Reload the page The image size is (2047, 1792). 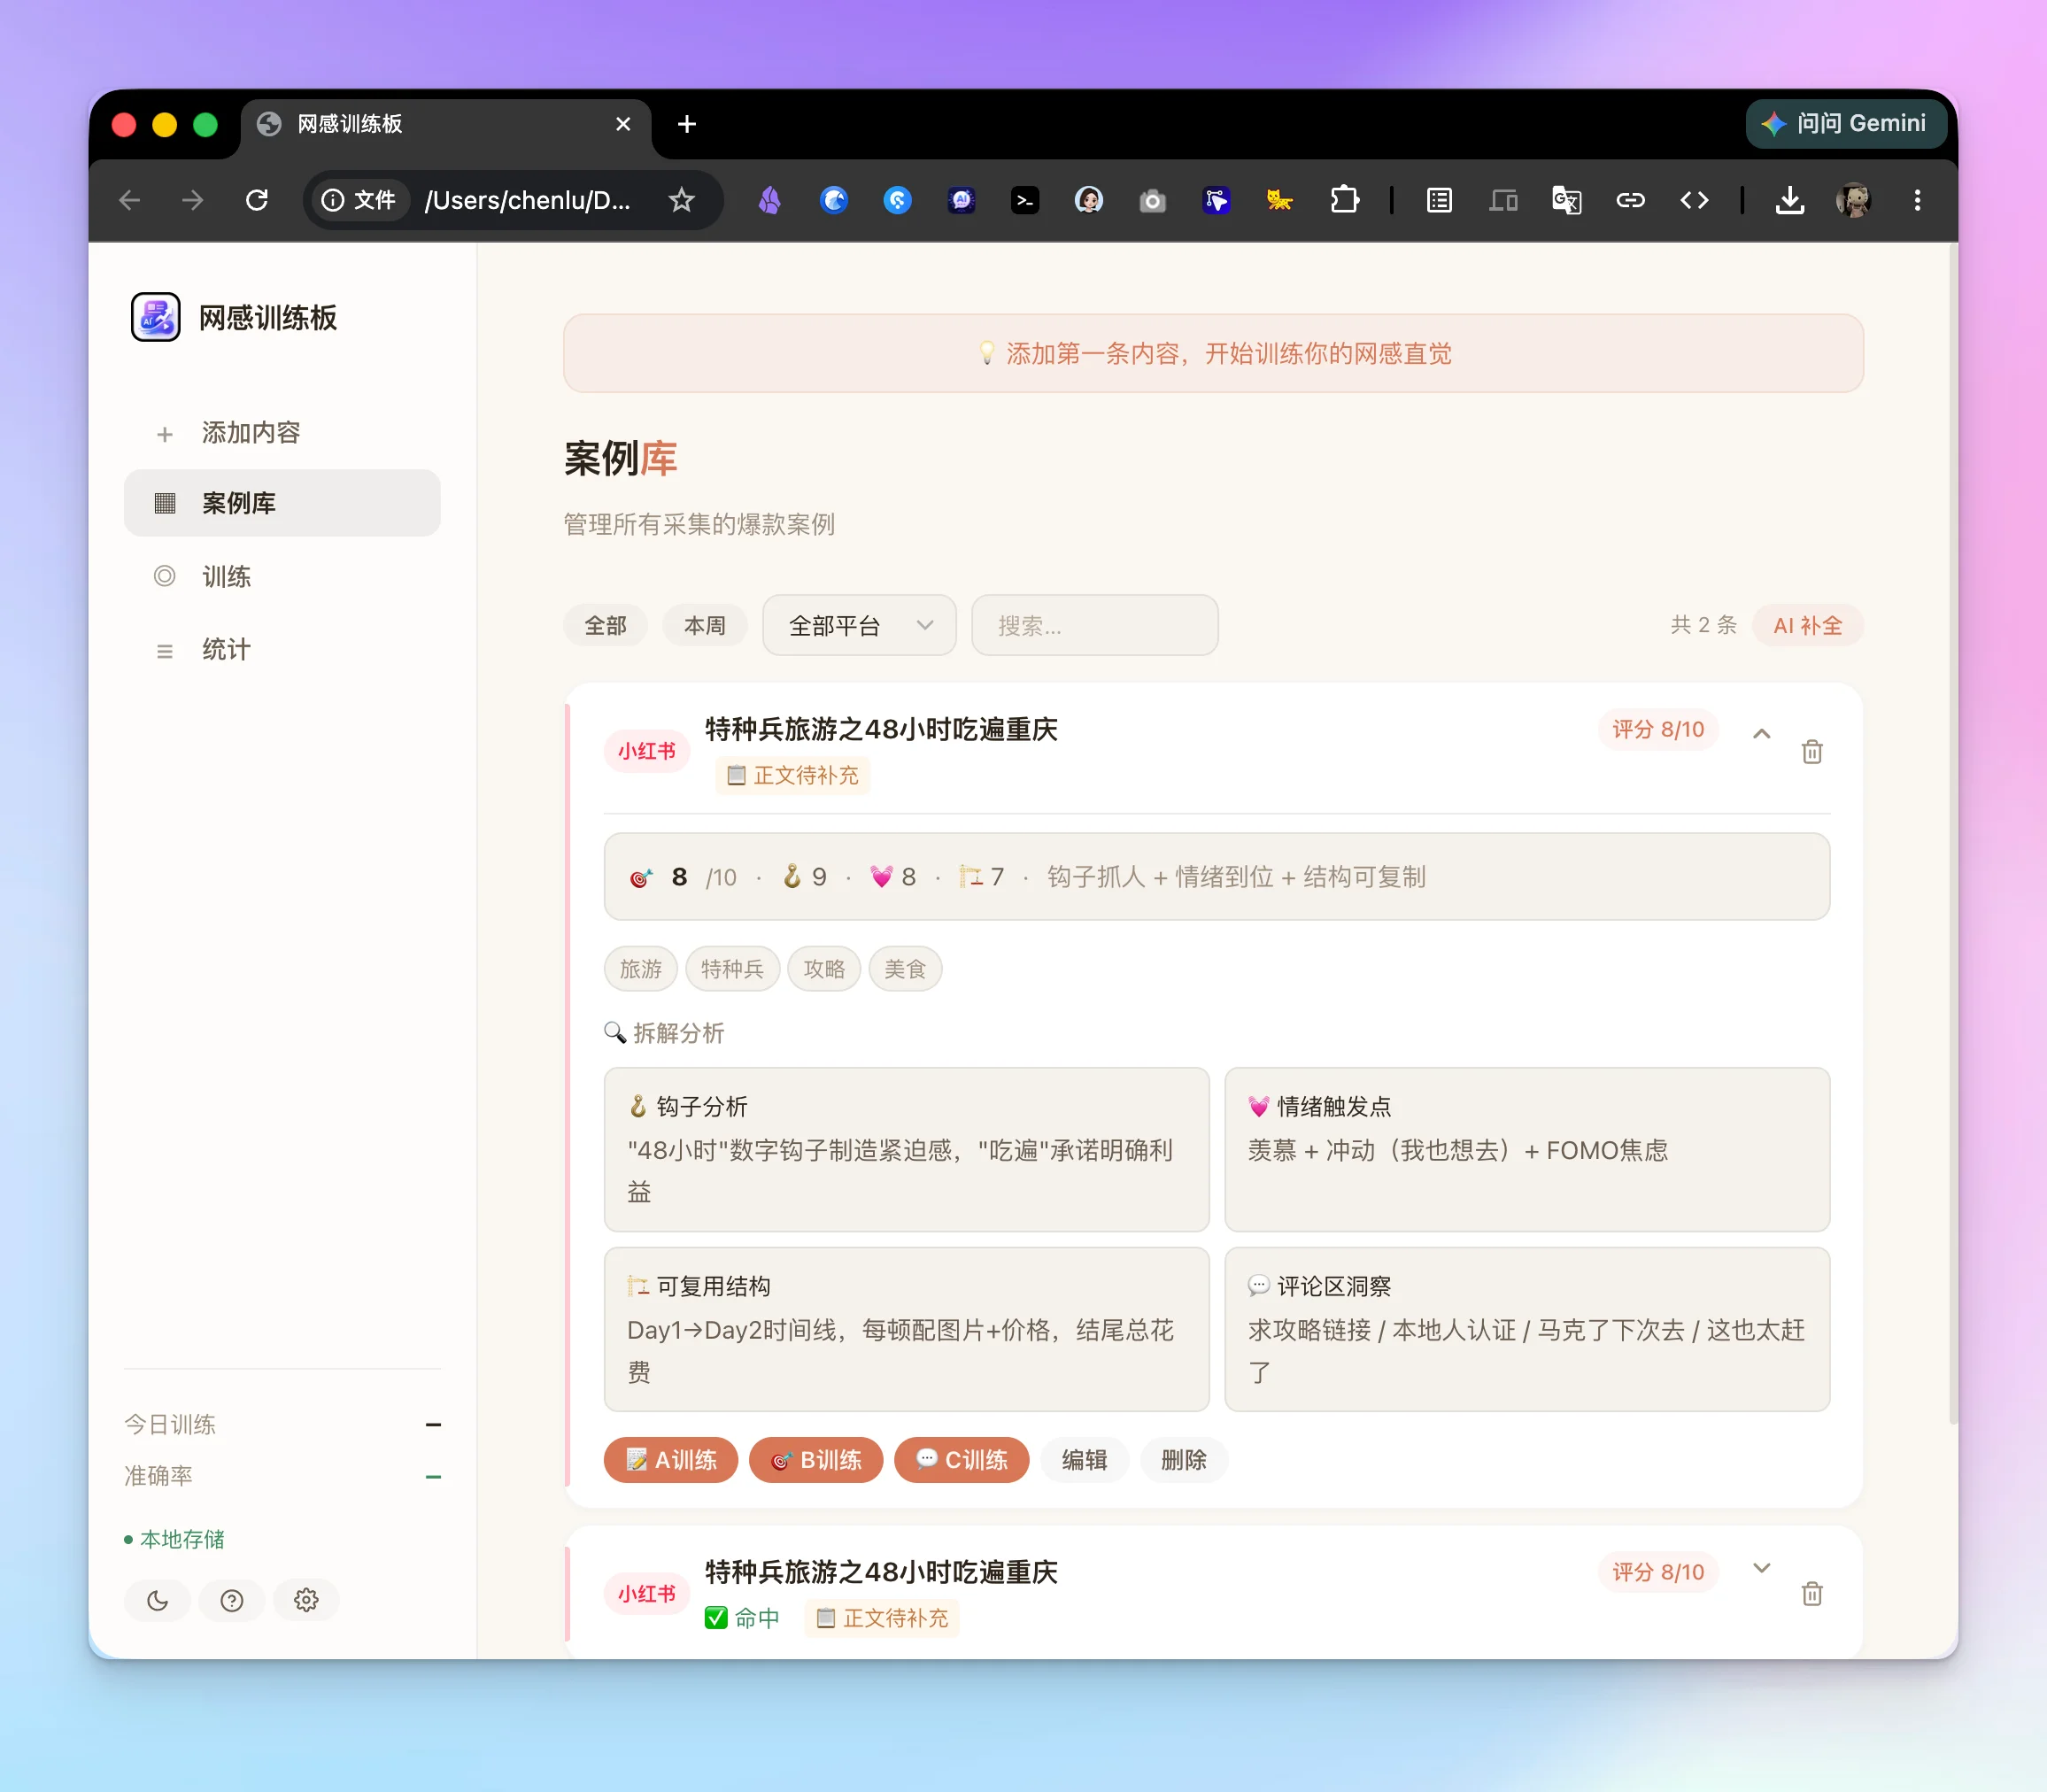point(257,200)
